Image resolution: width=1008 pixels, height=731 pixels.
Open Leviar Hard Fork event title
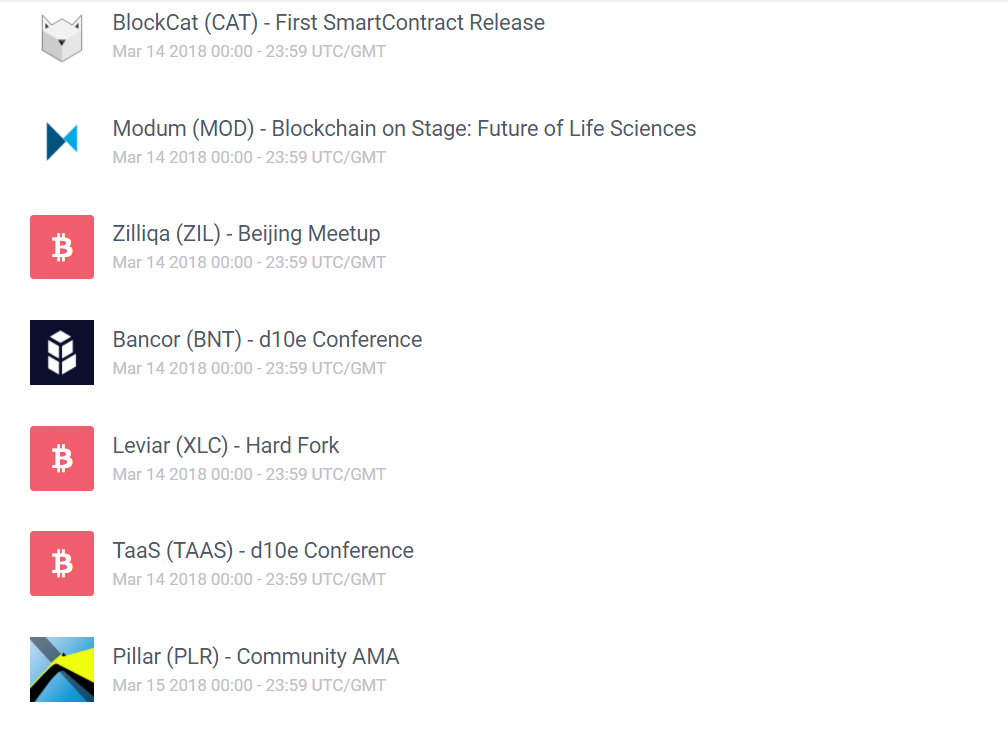pos(226,445)
